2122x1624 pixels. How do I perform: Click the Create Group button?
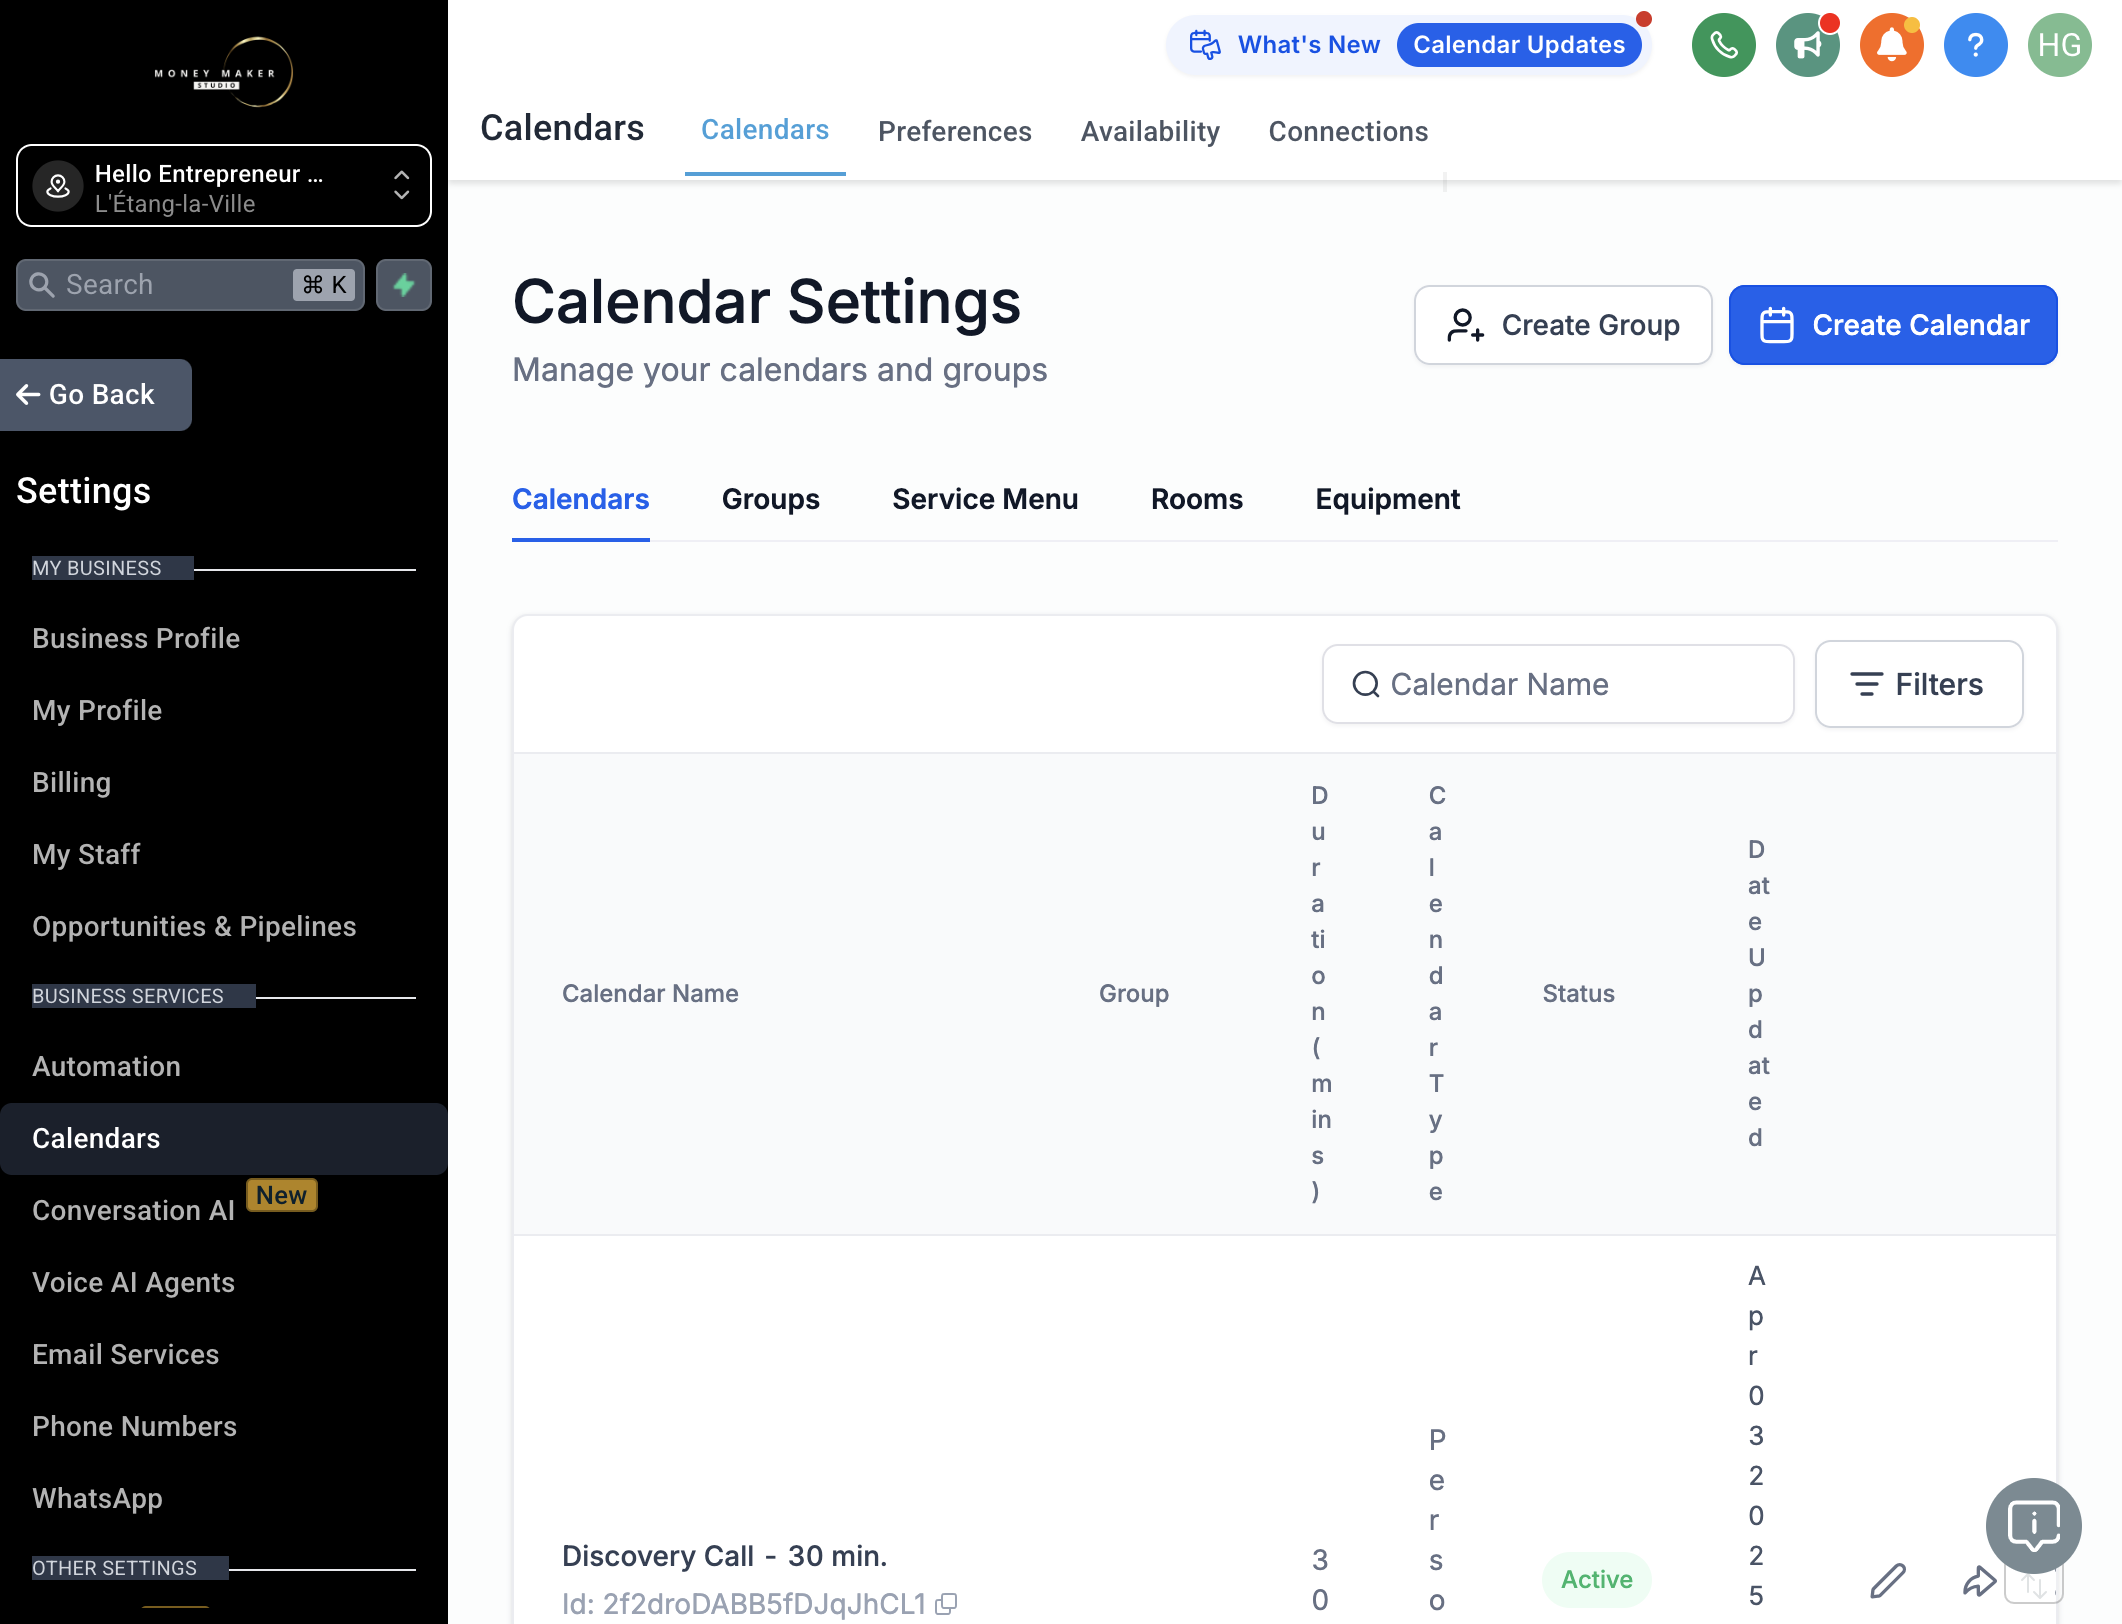(x=1563, y=325)
